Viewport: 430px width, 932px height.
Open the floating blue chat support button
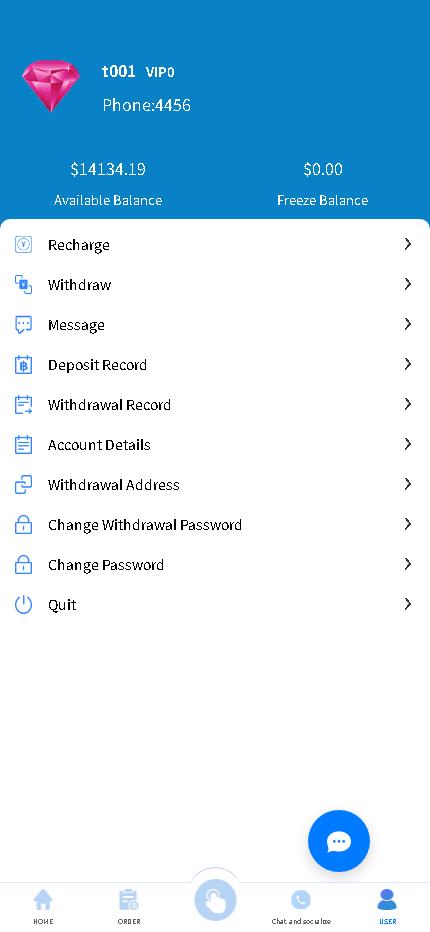click(339, 841)
